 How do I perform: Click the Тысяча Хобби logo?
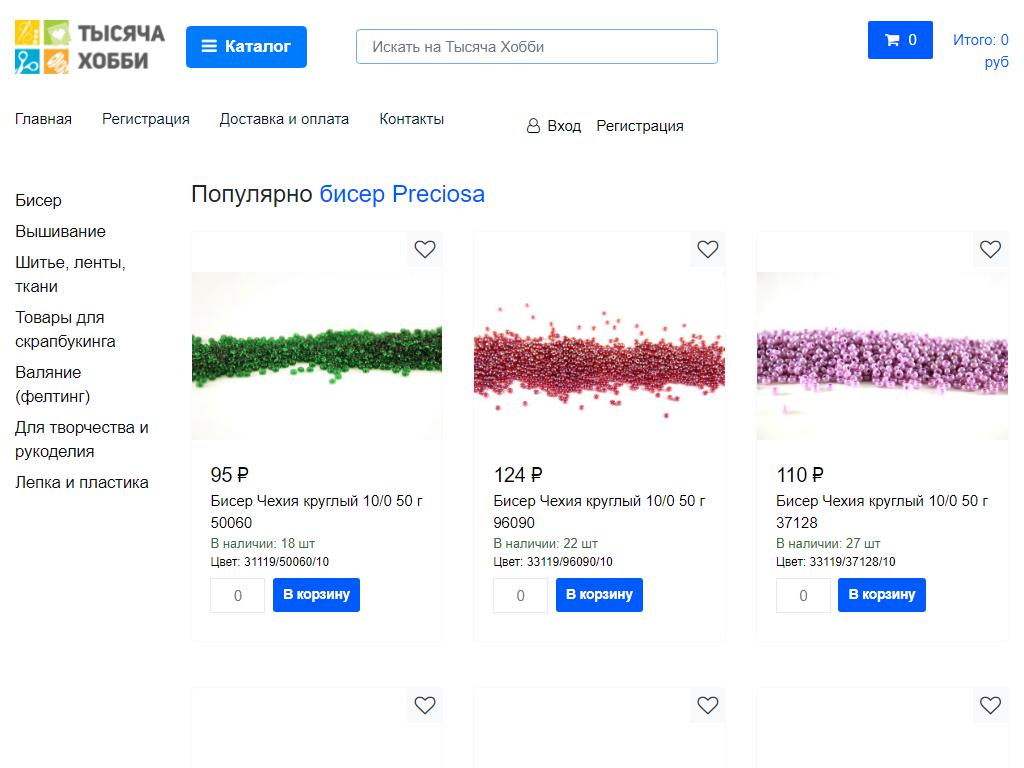point(90,47)
